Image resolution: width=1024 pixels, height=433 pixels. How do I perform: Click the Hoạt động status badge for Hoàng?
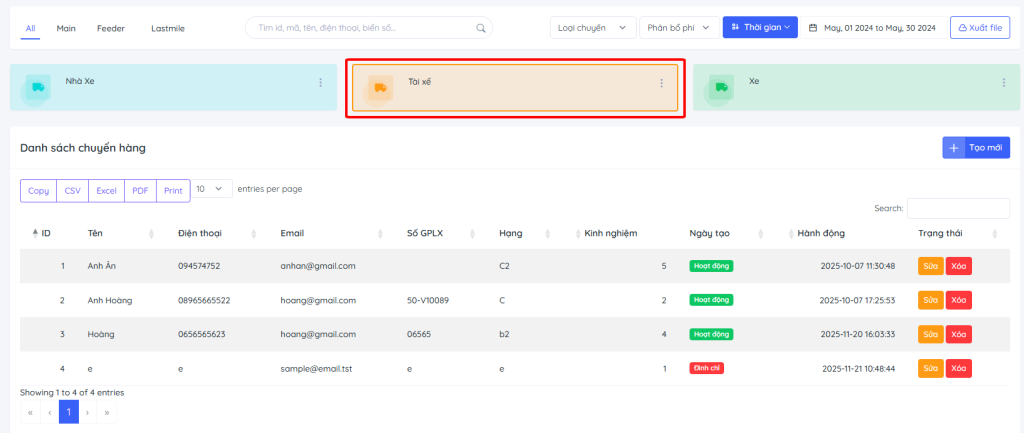tap(710, 334)
